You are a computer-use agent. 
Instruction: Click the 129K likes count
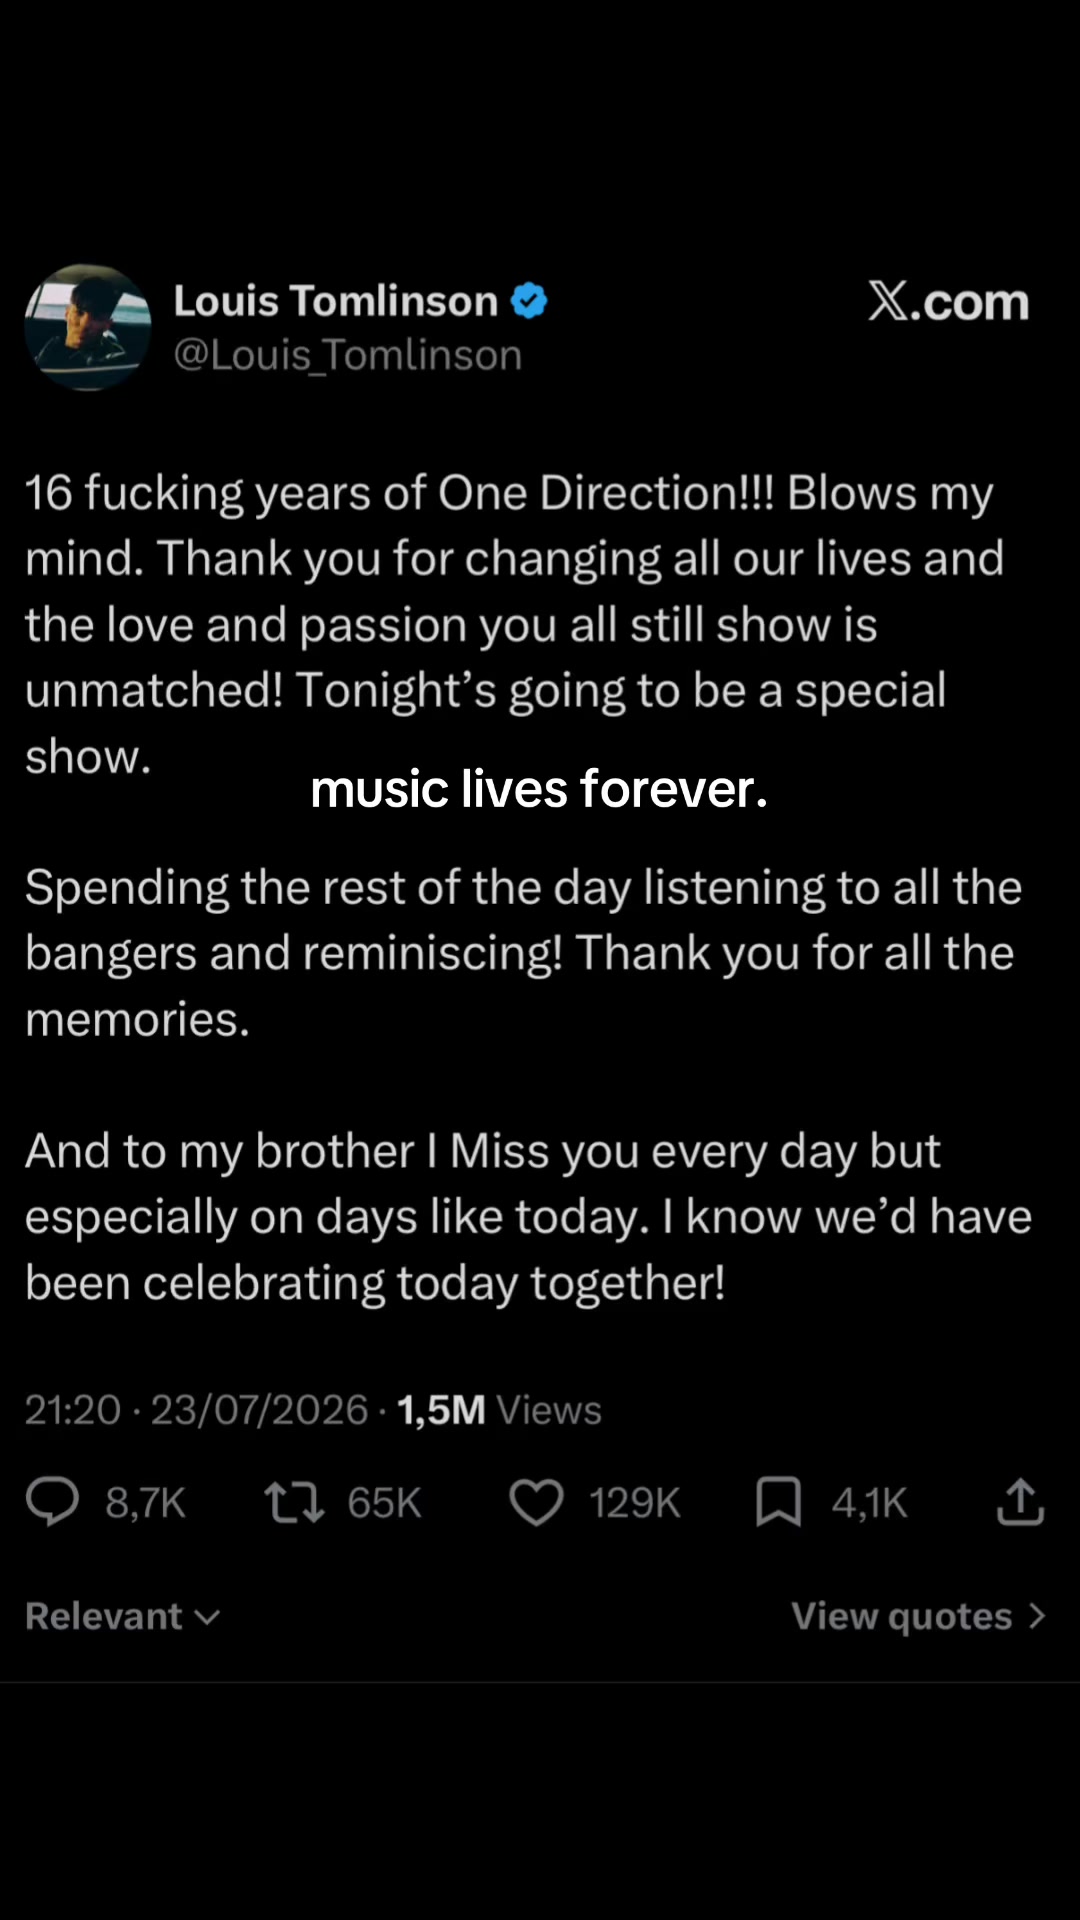tap(634, 1503)
